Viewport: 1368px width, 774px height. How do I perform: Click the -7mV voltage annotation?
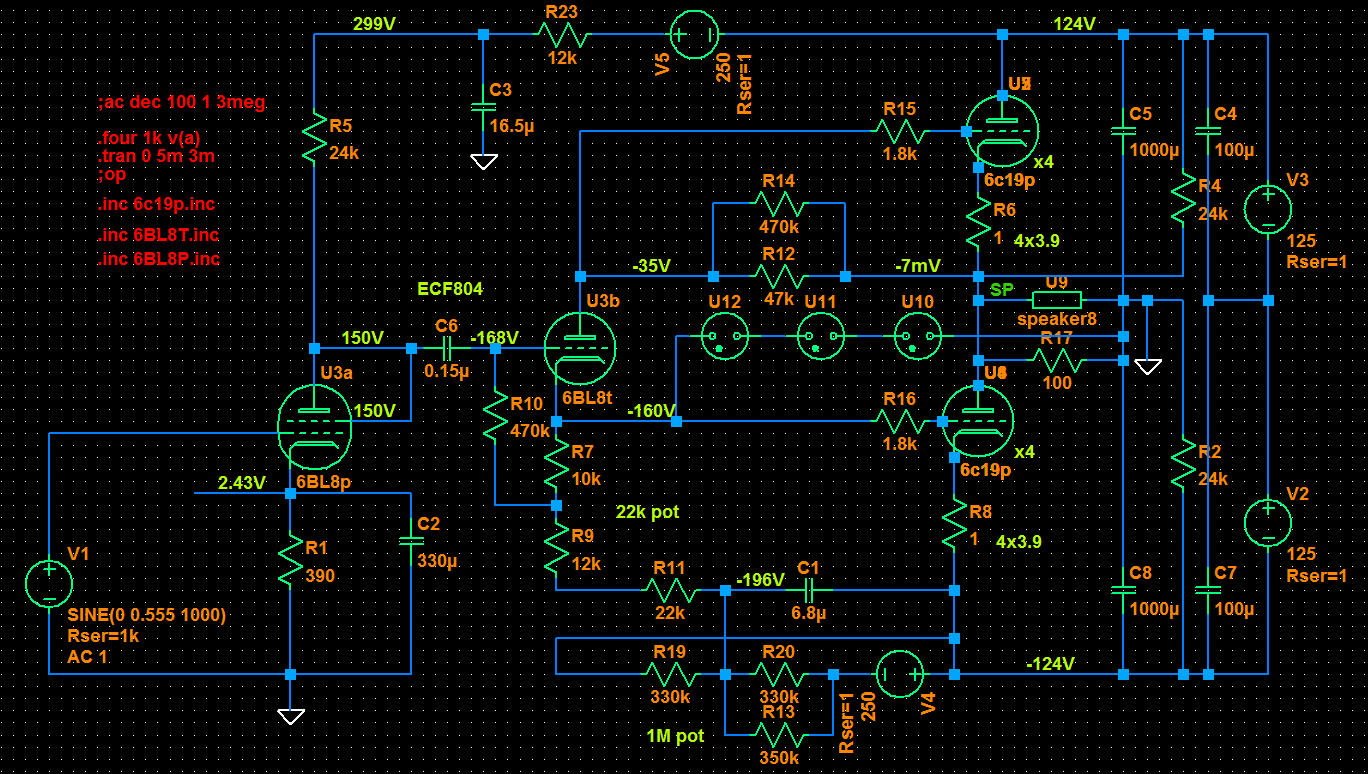coord(918,266)
